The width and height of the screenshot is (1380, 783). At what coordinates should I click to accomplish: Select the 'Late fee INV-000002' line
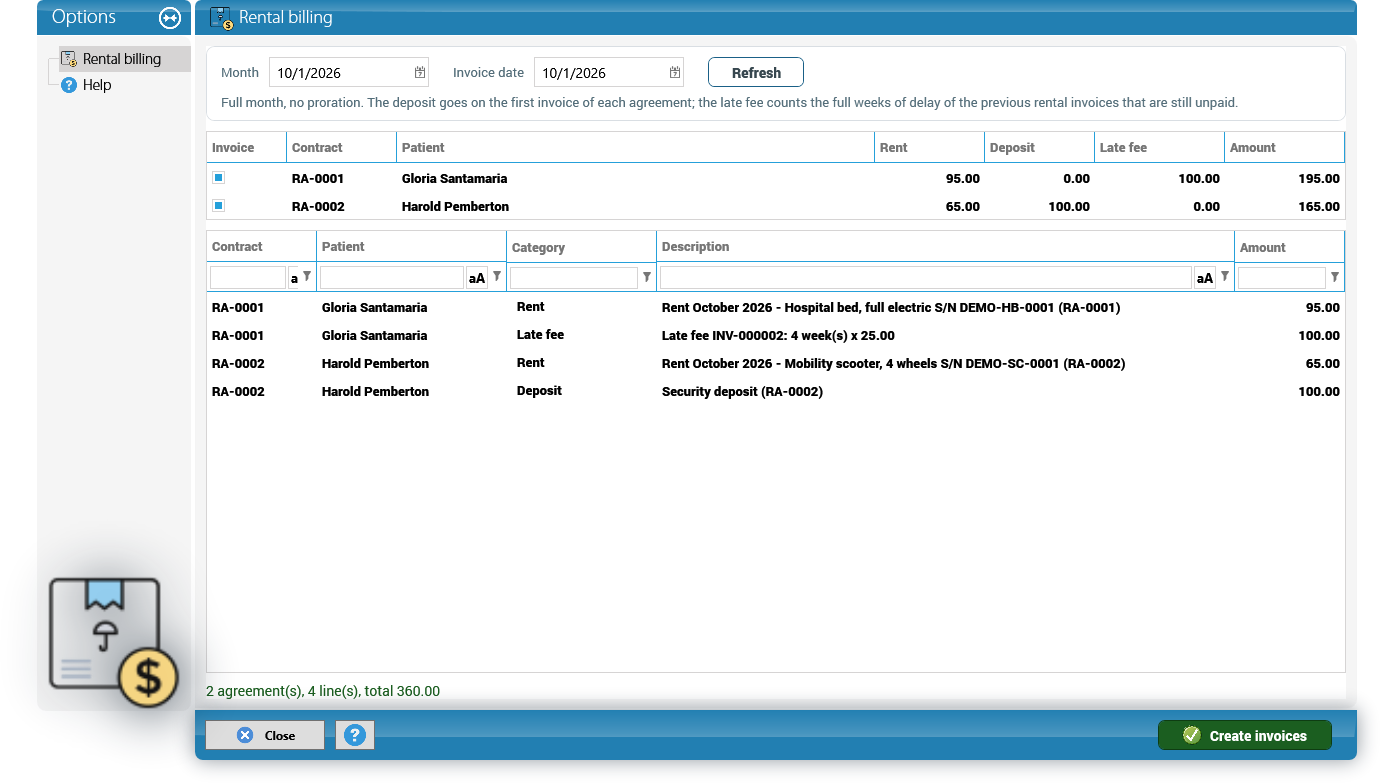click(775, 335)
